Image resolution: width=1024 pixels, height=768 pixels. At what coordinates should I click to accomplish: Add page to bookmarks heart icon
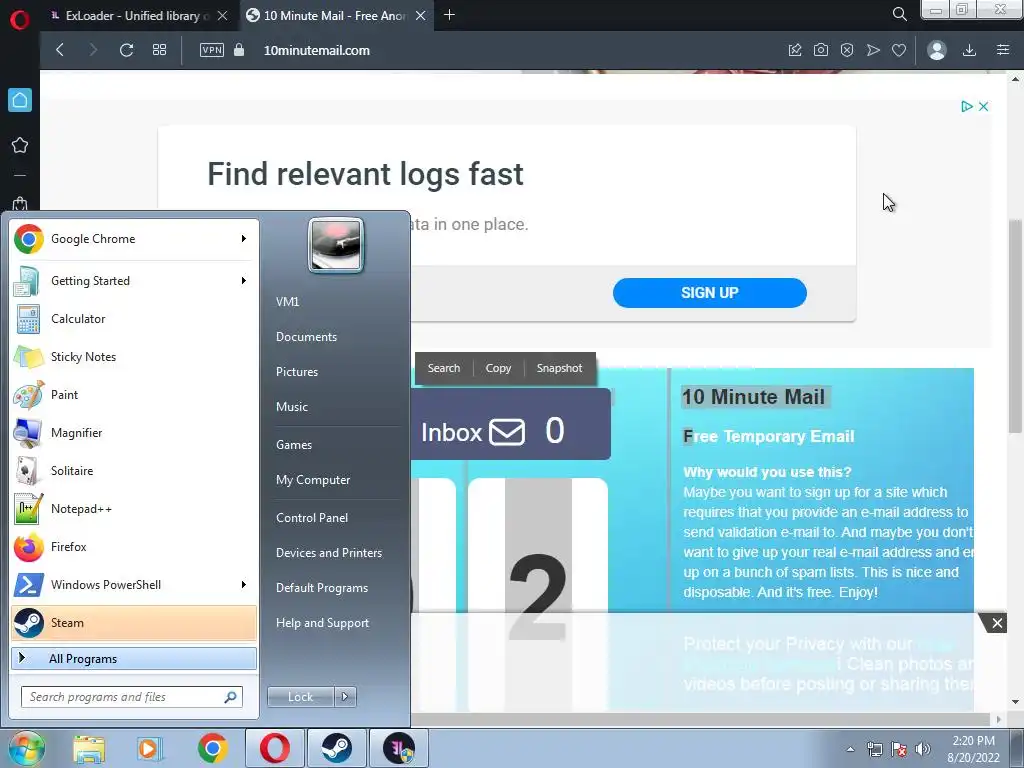tap(899, 50)
